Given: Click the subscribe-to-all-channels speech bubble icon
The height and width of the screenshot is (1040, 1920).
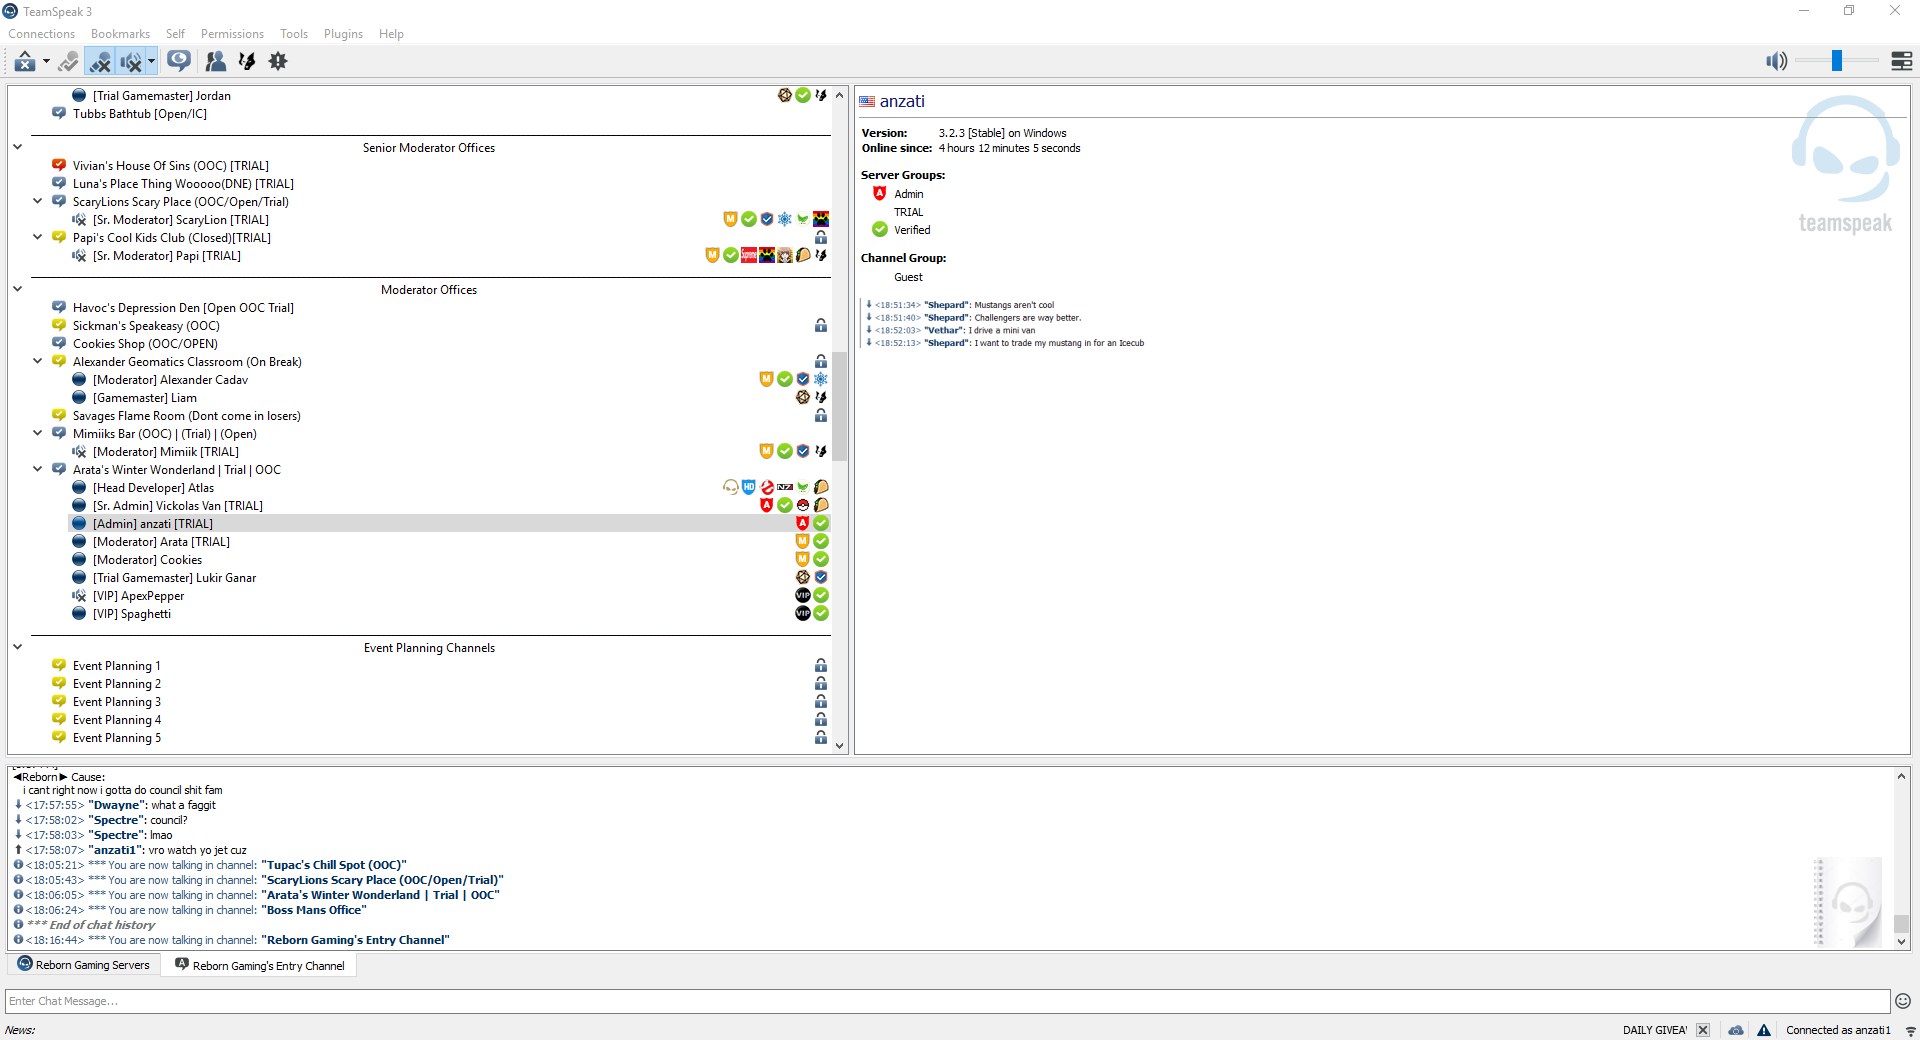Looking at the screenshot, I should (179, 62).
